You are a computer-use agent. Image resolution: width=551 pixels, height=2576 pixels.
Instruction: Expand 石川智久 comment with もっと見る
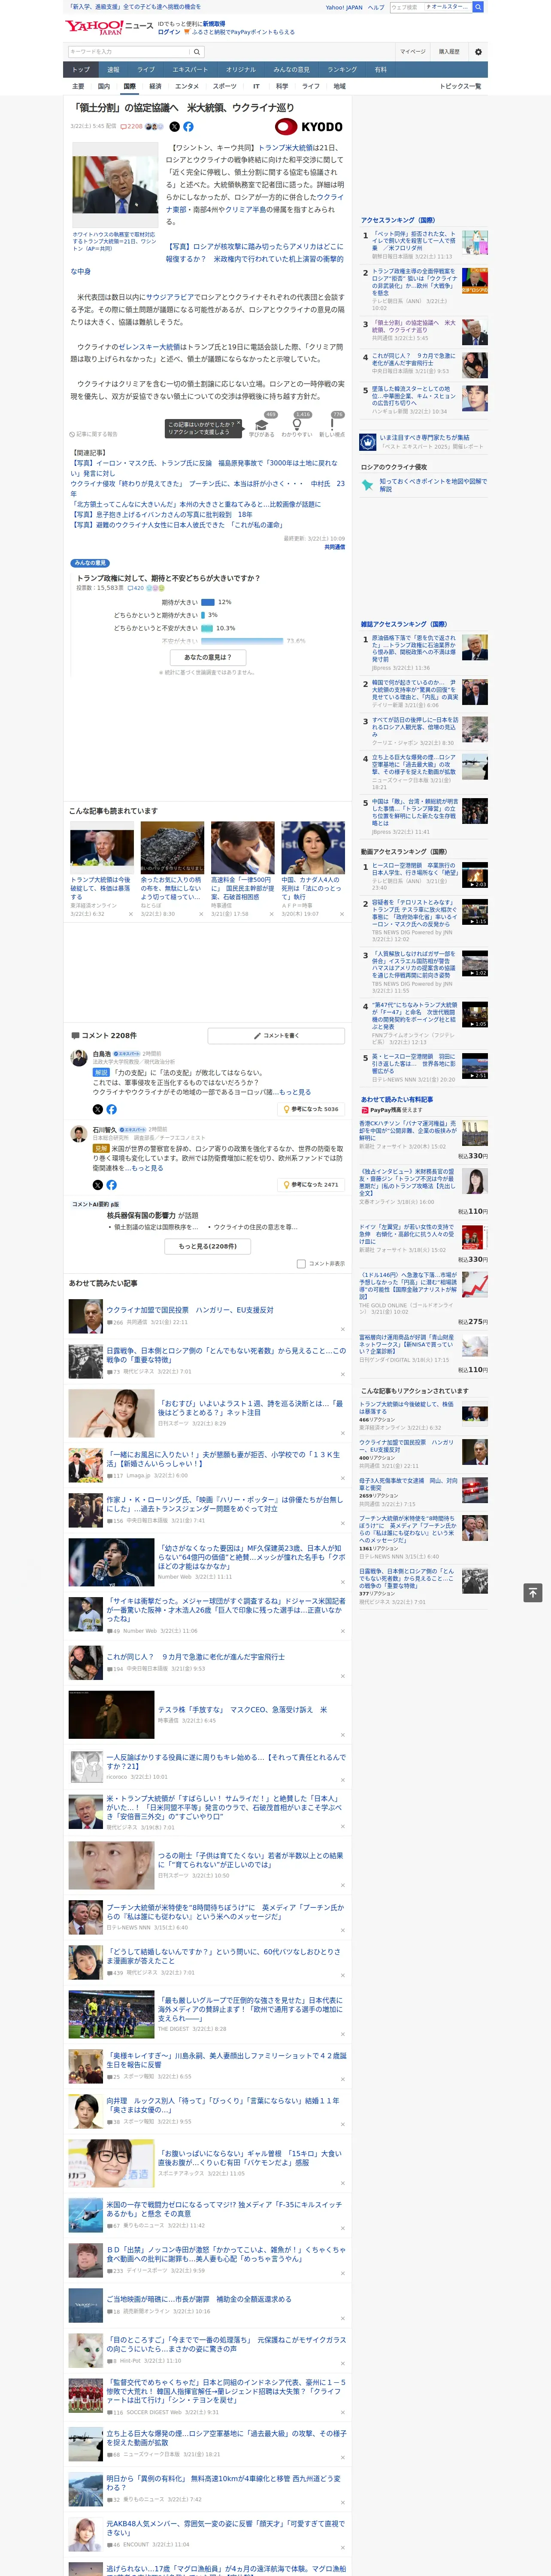tap(147, 1167)
